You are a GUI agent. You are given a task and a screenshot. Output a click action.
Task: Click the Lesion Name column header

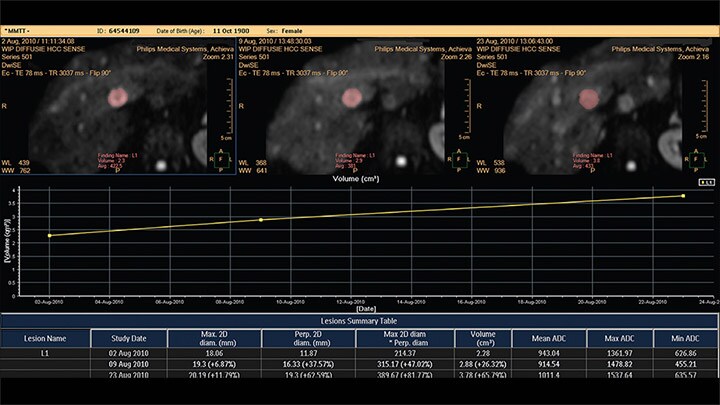[x=44, y=338]
